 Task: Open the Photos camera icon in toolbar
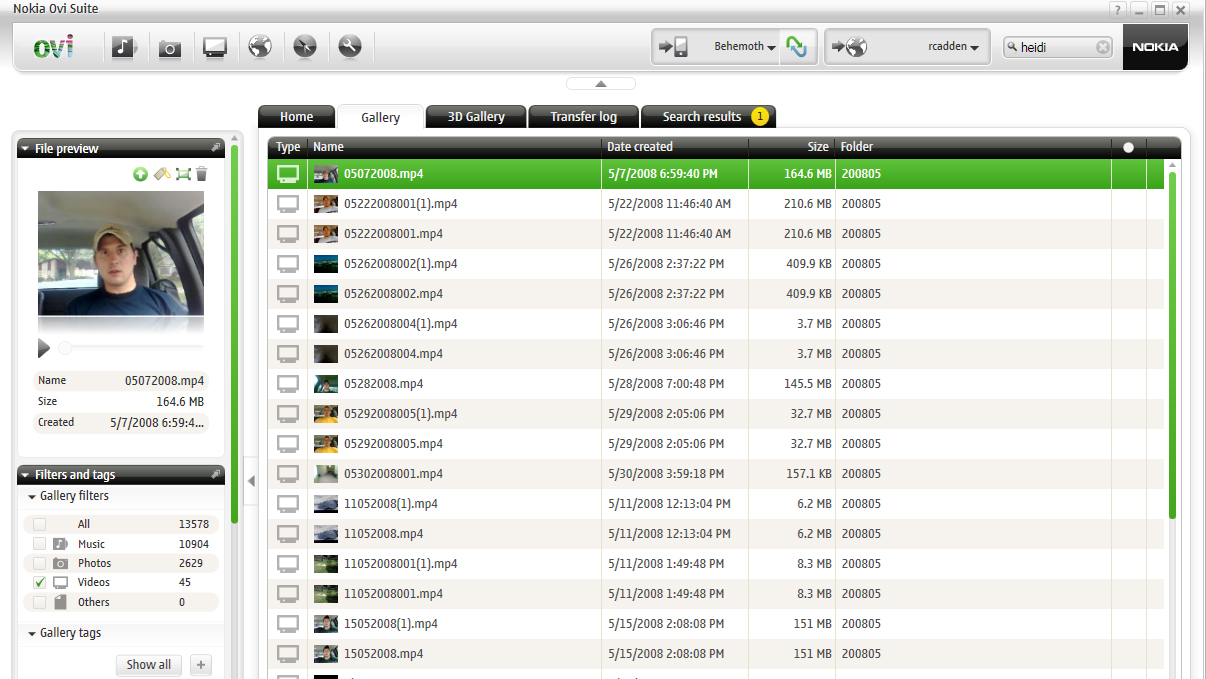pyautogui.click(x=170, y=47)
